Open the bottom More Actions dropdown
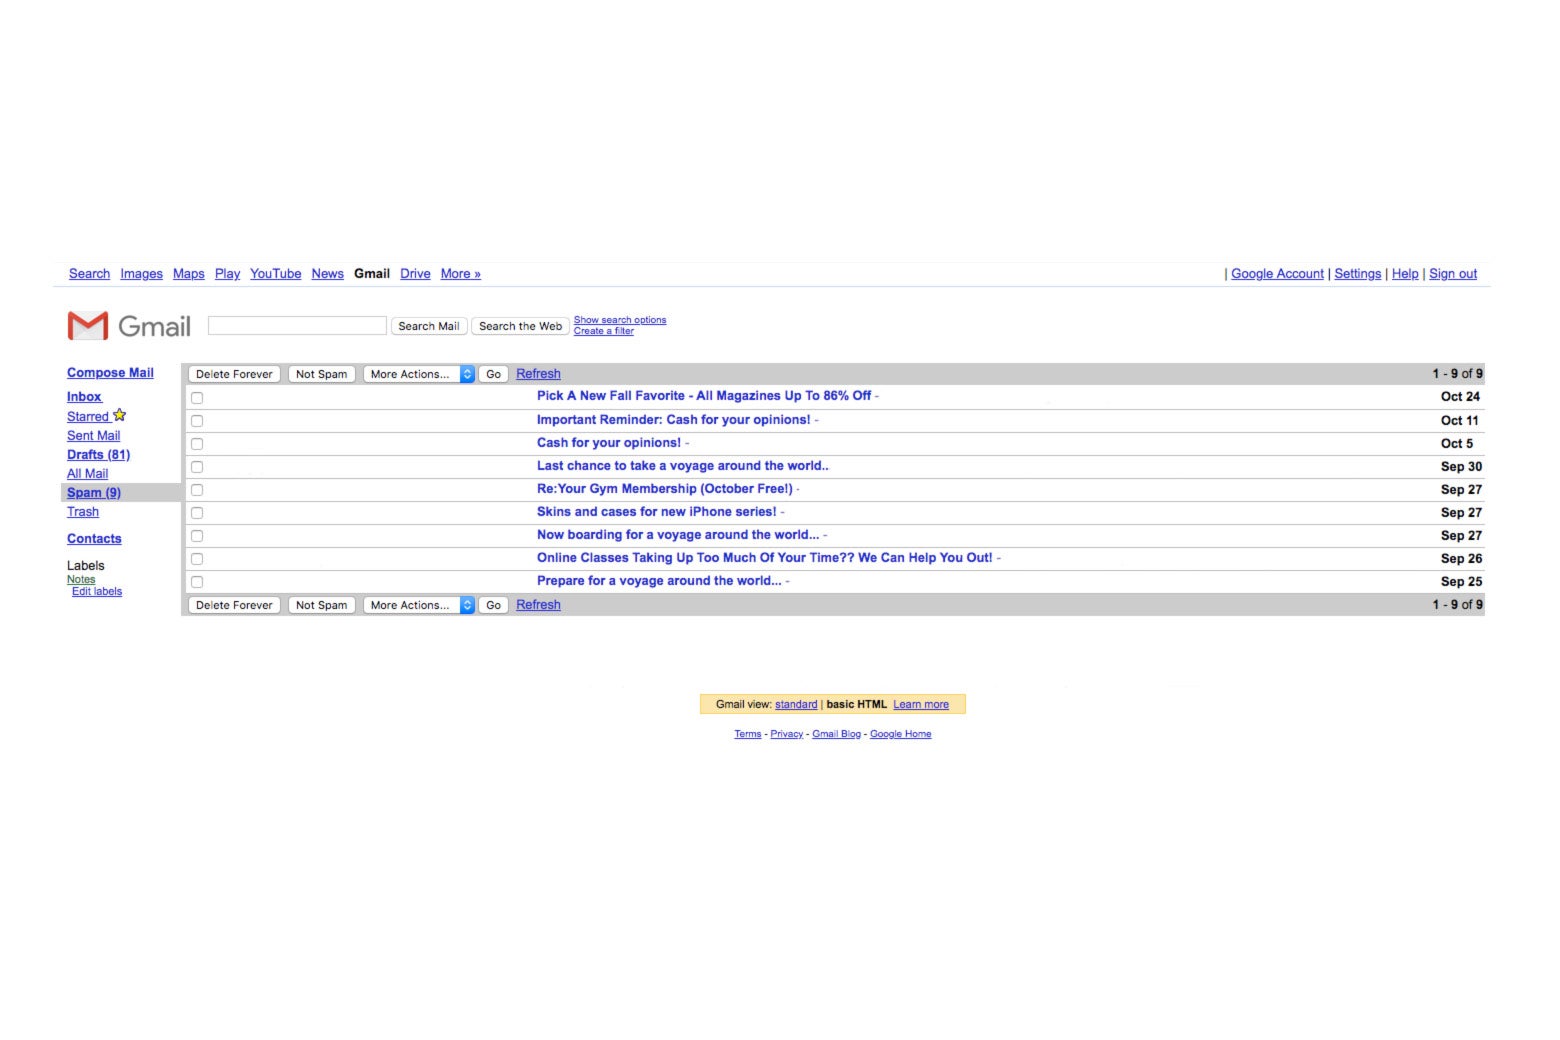Viewport: 1560px width, 1040px height. click(419, 605)
